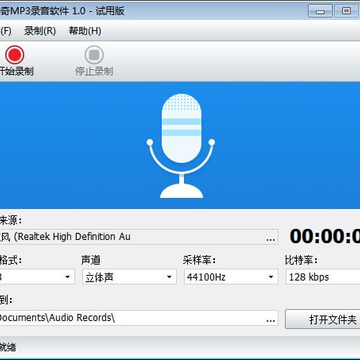The height and width of the screenshot is (360, 360).
Task: Browse for folder with the path ellipsis button
Action: [271, 320]
